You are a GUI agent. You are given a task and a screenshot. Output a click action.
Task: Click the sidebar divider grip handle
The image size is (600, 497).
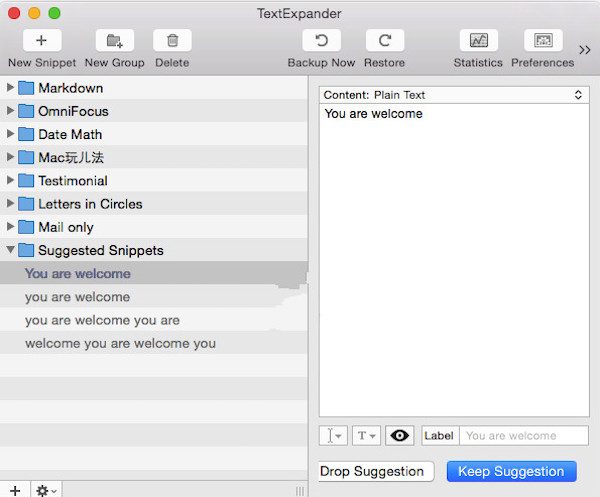pyautogui.click(x=300, y=491)
